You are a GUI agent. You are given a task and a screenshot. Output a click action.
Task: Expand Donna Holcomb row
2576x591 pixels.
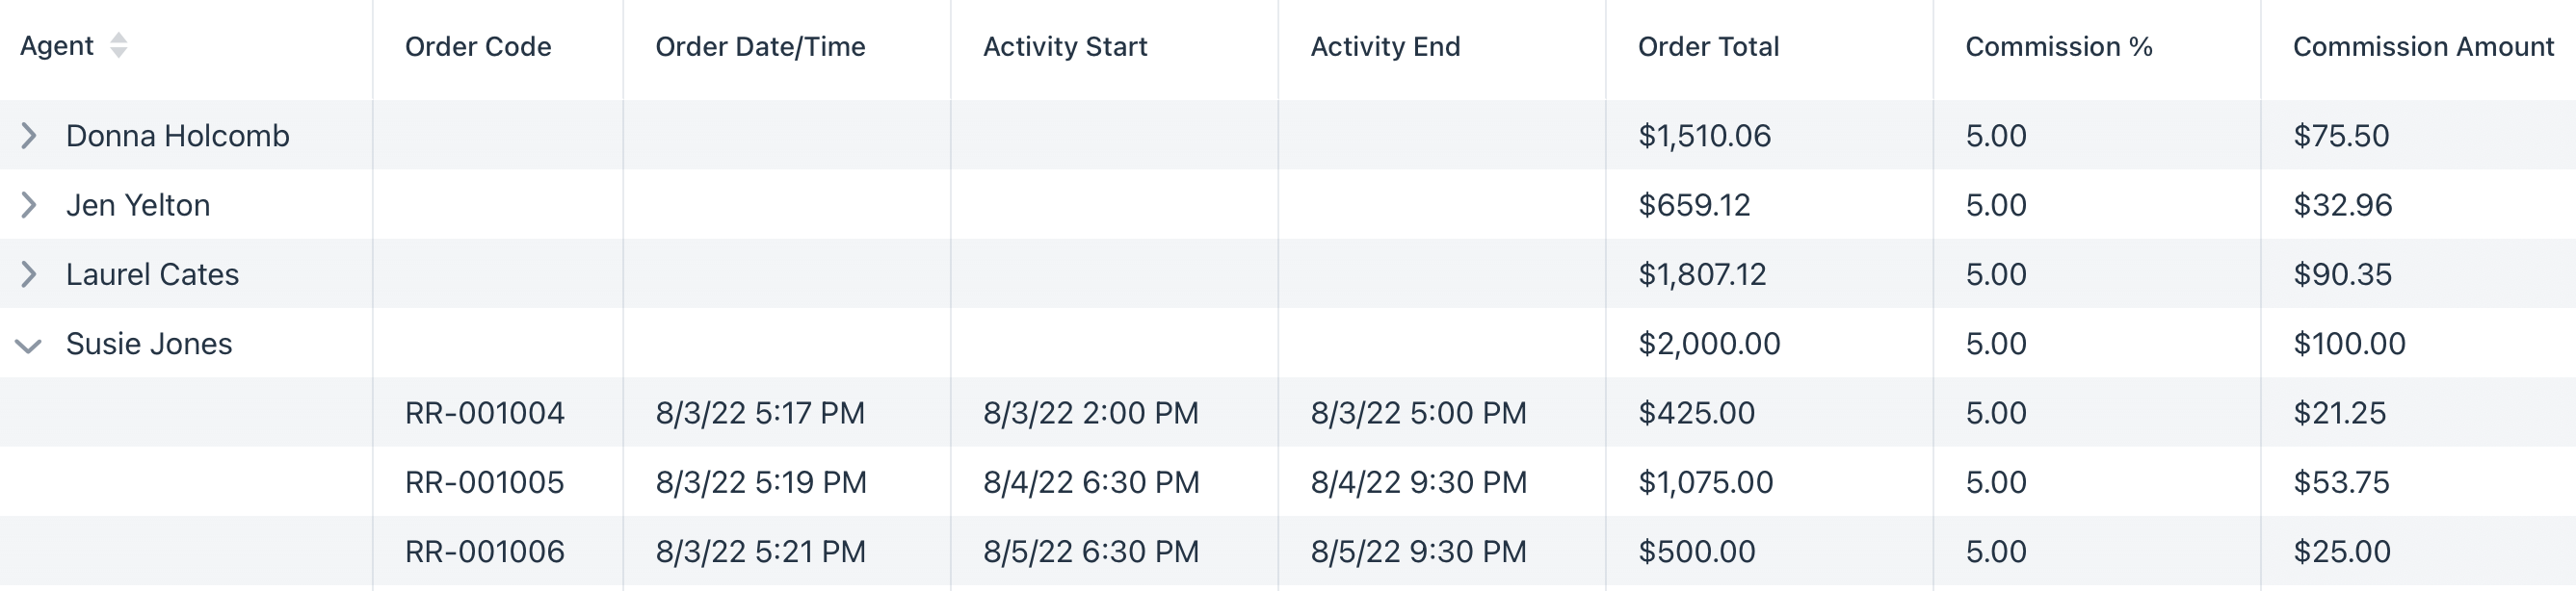coord(29,135)
